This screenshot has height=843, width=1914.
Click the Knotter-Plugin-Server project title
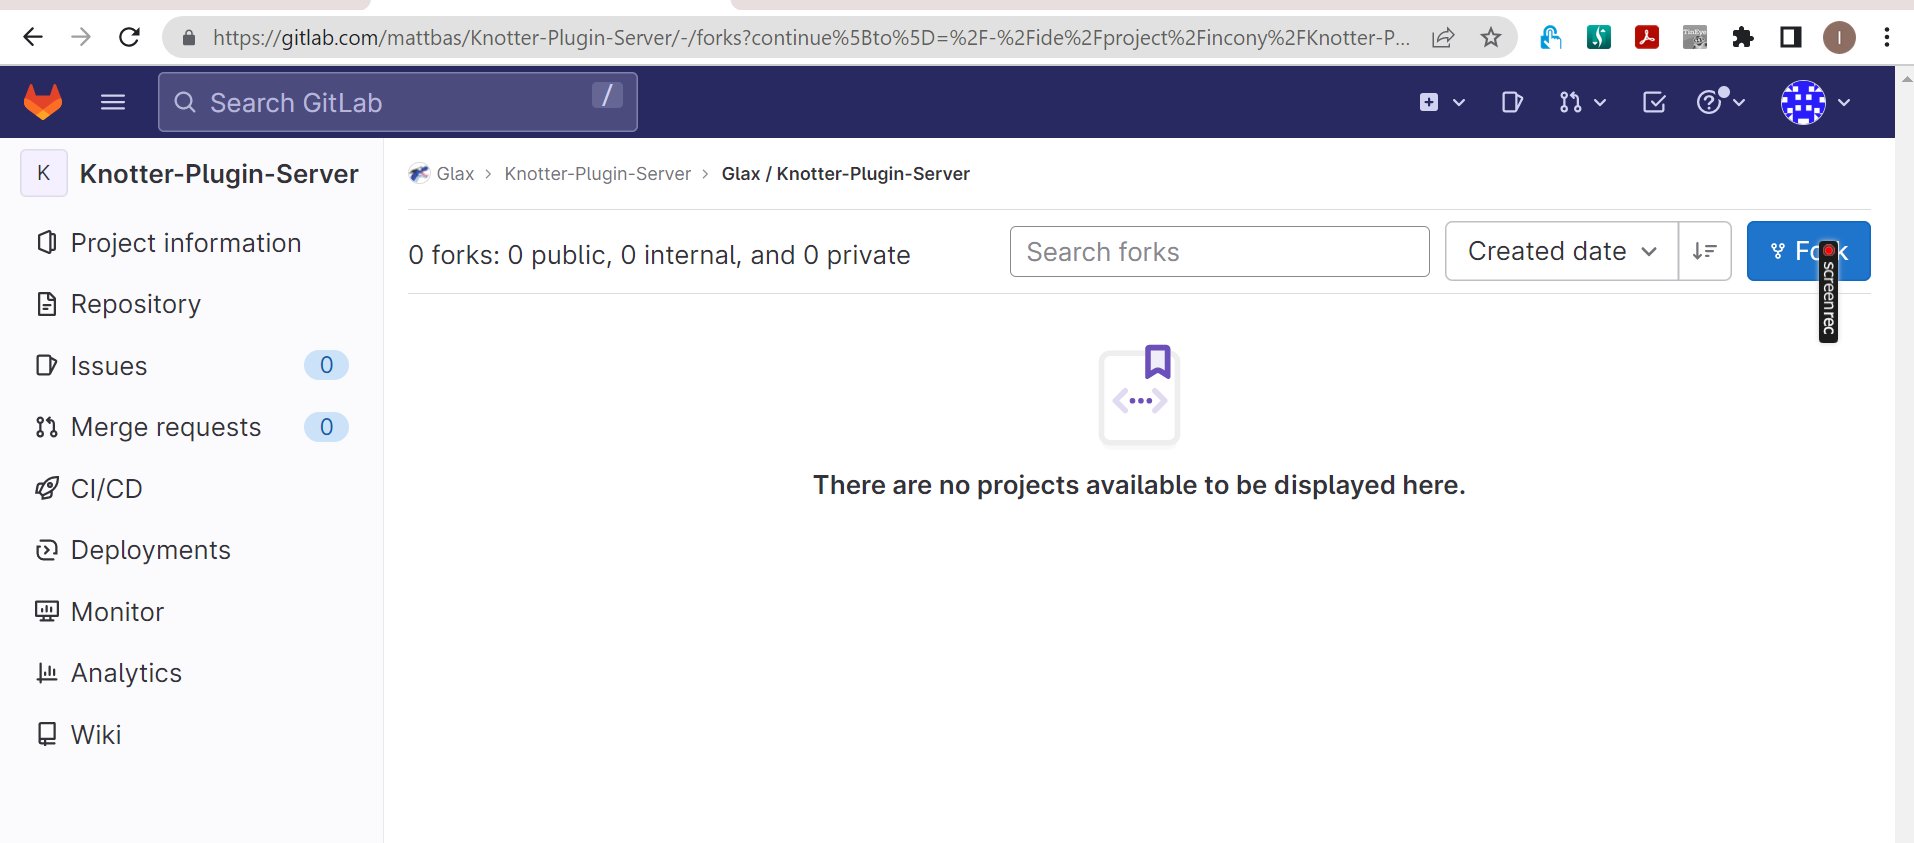click(x=219, y=174)
